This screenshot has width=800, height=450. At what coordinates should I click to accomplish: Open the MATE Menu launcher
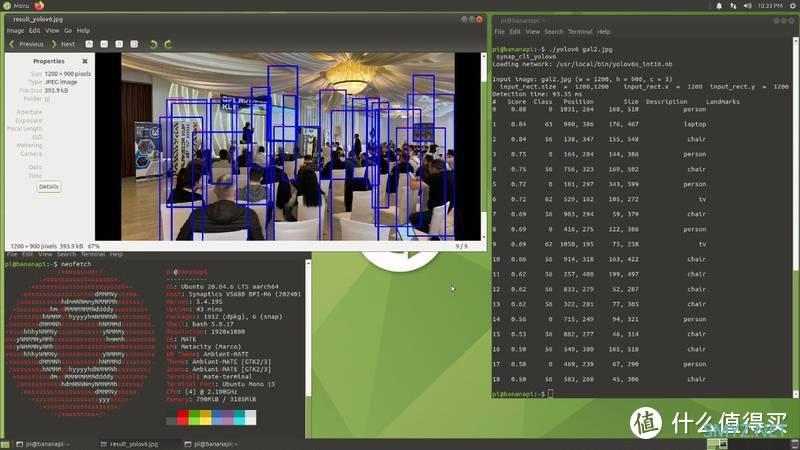(x=16, y=6)
